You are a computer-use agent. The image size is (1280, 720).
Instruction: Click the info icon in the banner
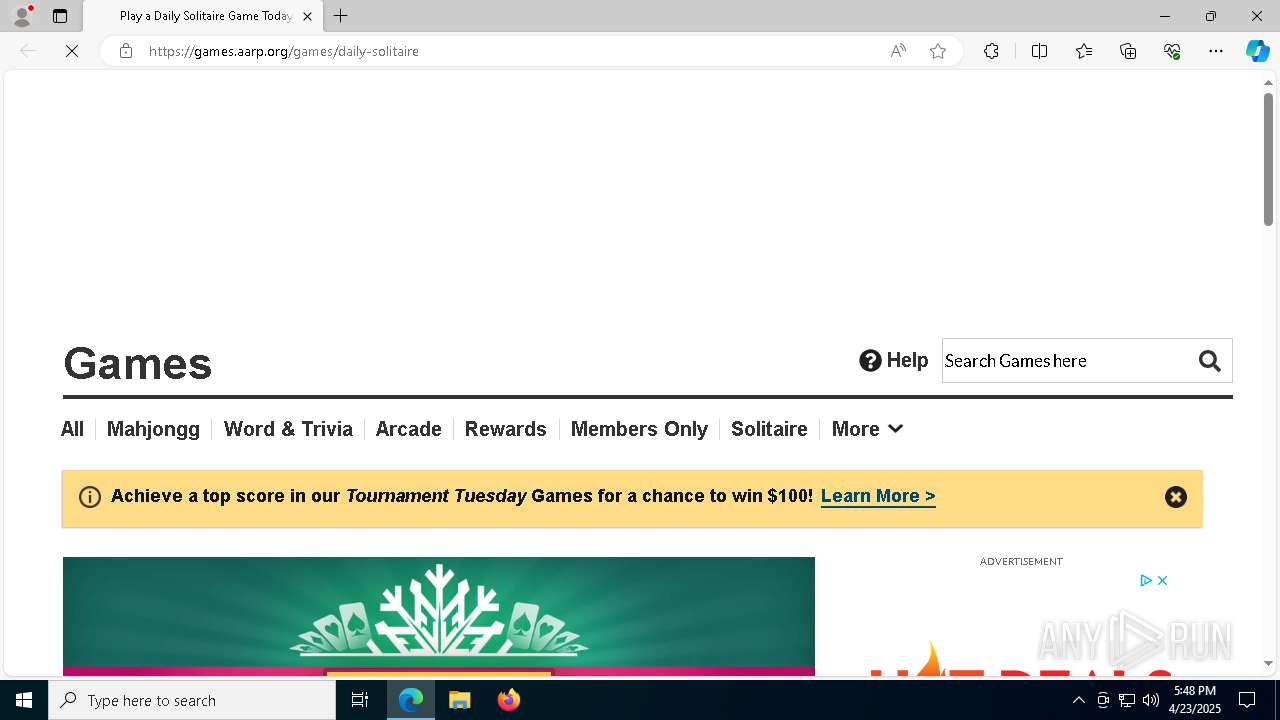(90, 497)
